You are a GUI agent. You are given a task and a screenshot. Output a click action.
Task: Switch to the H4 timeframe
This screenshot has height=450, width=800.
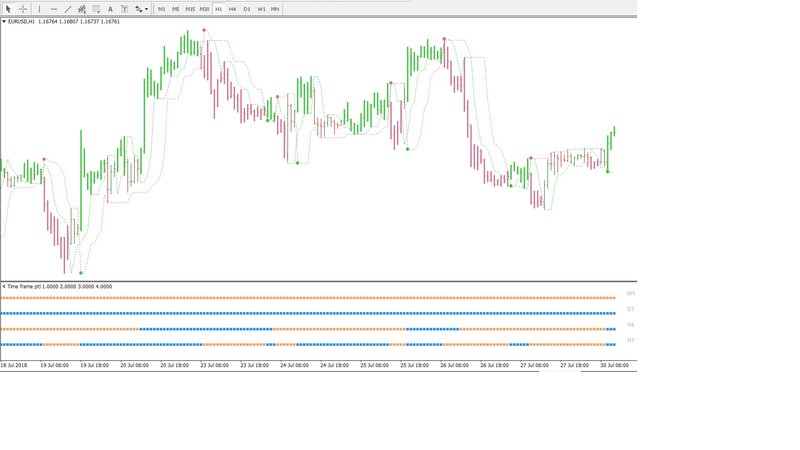point(233,9)
